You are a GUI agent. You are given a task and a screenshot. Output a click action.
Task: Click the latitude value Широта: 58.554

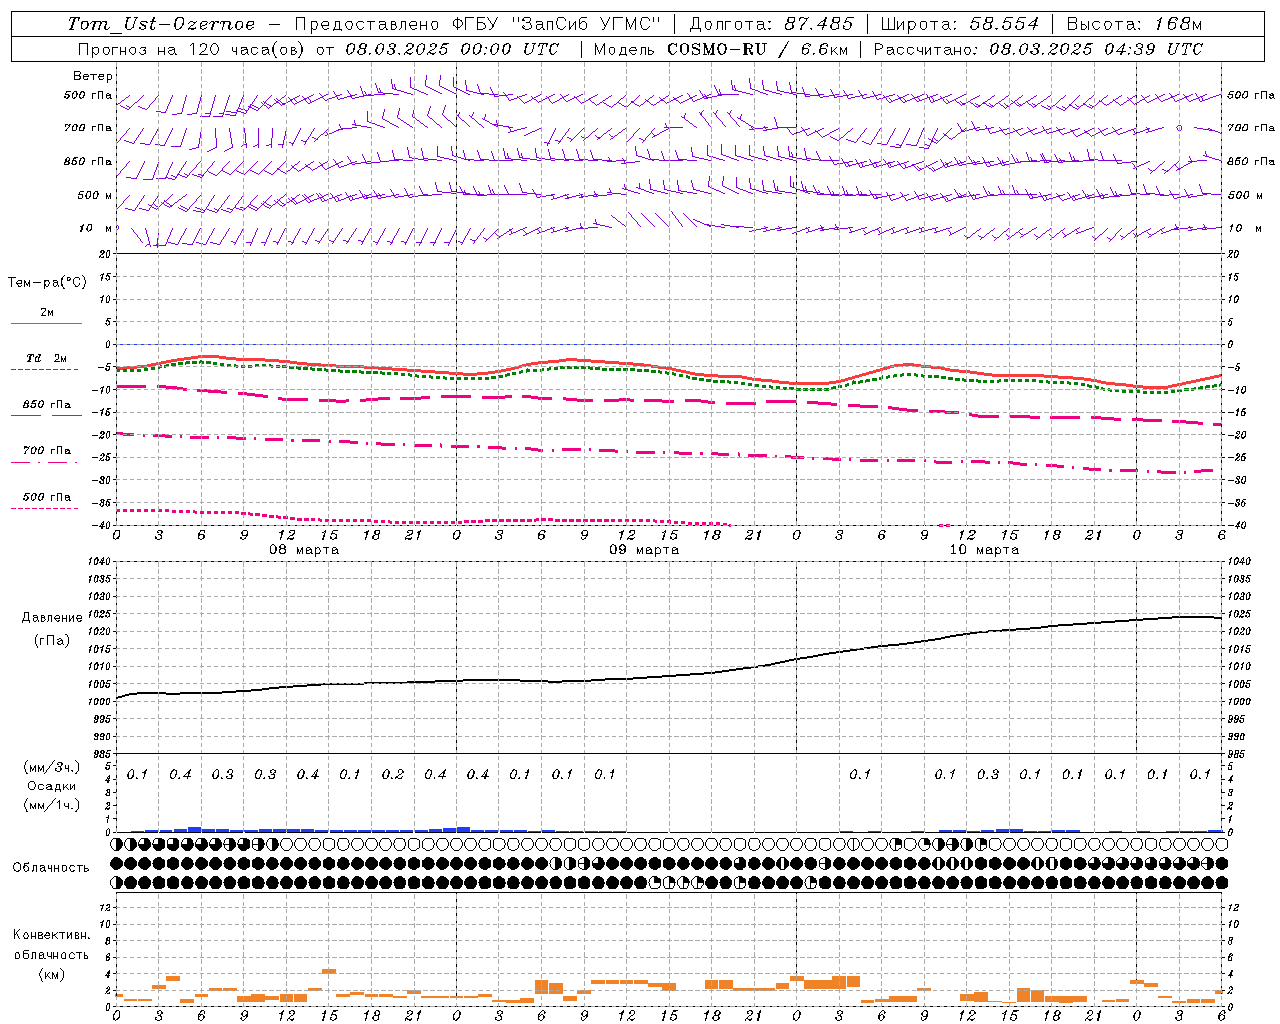coord(960,24)
